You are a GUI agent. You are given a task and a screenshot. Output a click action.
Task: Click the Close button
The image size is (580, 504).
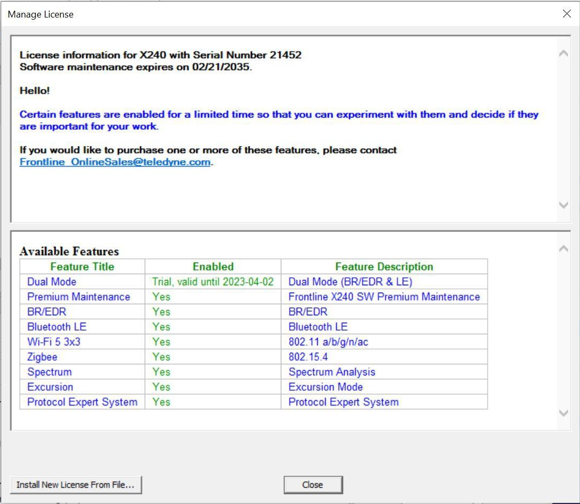pyautogui.click(x=313, y=484)
